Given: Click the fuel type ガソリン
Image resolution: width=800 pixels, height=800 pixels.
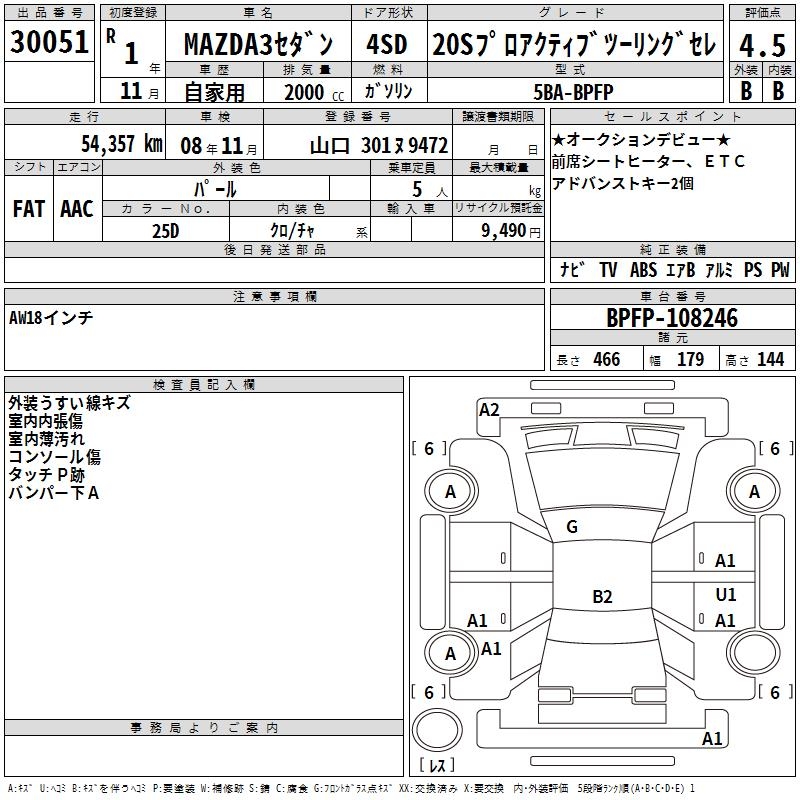Looking at the screenshot, I should click(x=388, y=91).
